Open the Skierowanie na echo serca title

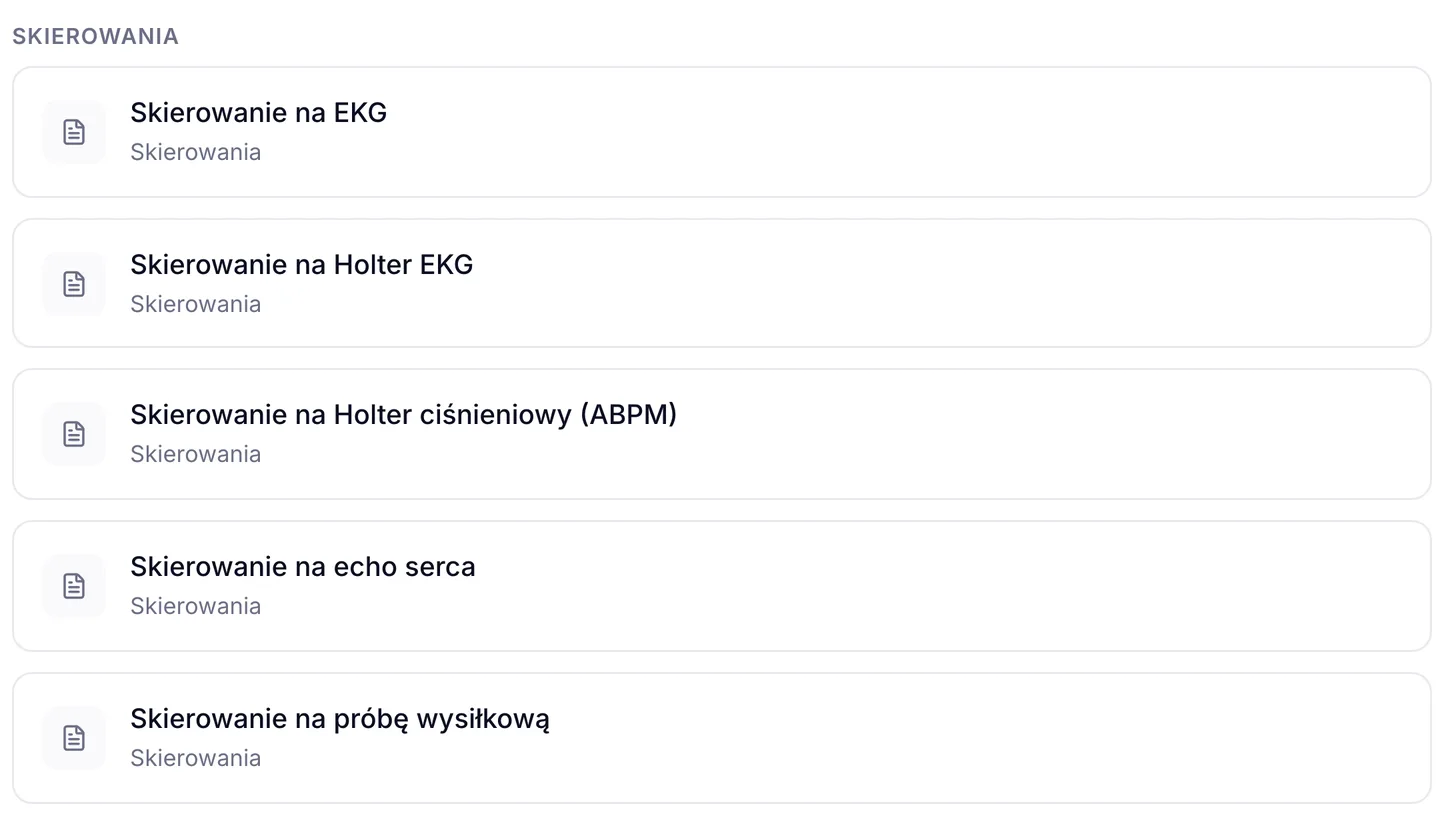click(x=302, y=567)
